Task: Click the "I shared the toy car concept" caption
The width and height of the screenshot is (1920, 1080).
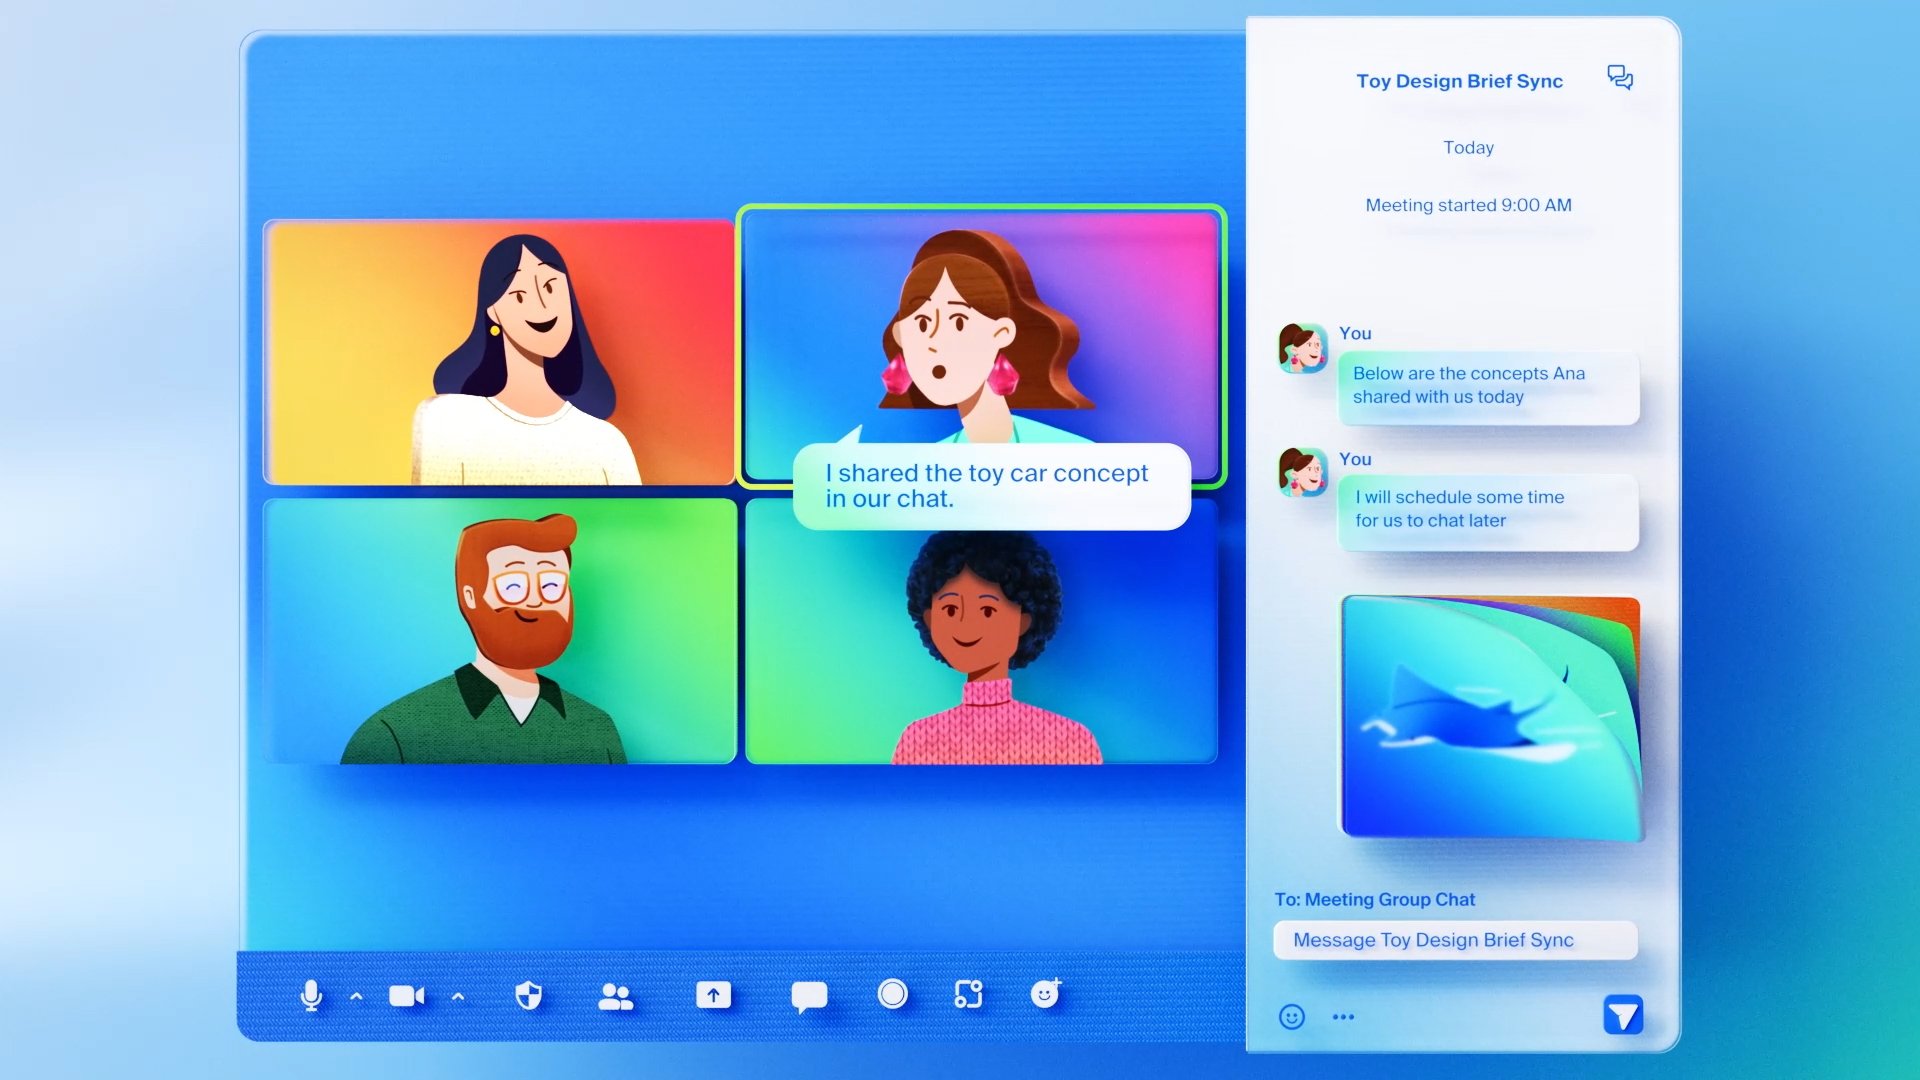Action: pyautogui.click(x=991, y=486)
